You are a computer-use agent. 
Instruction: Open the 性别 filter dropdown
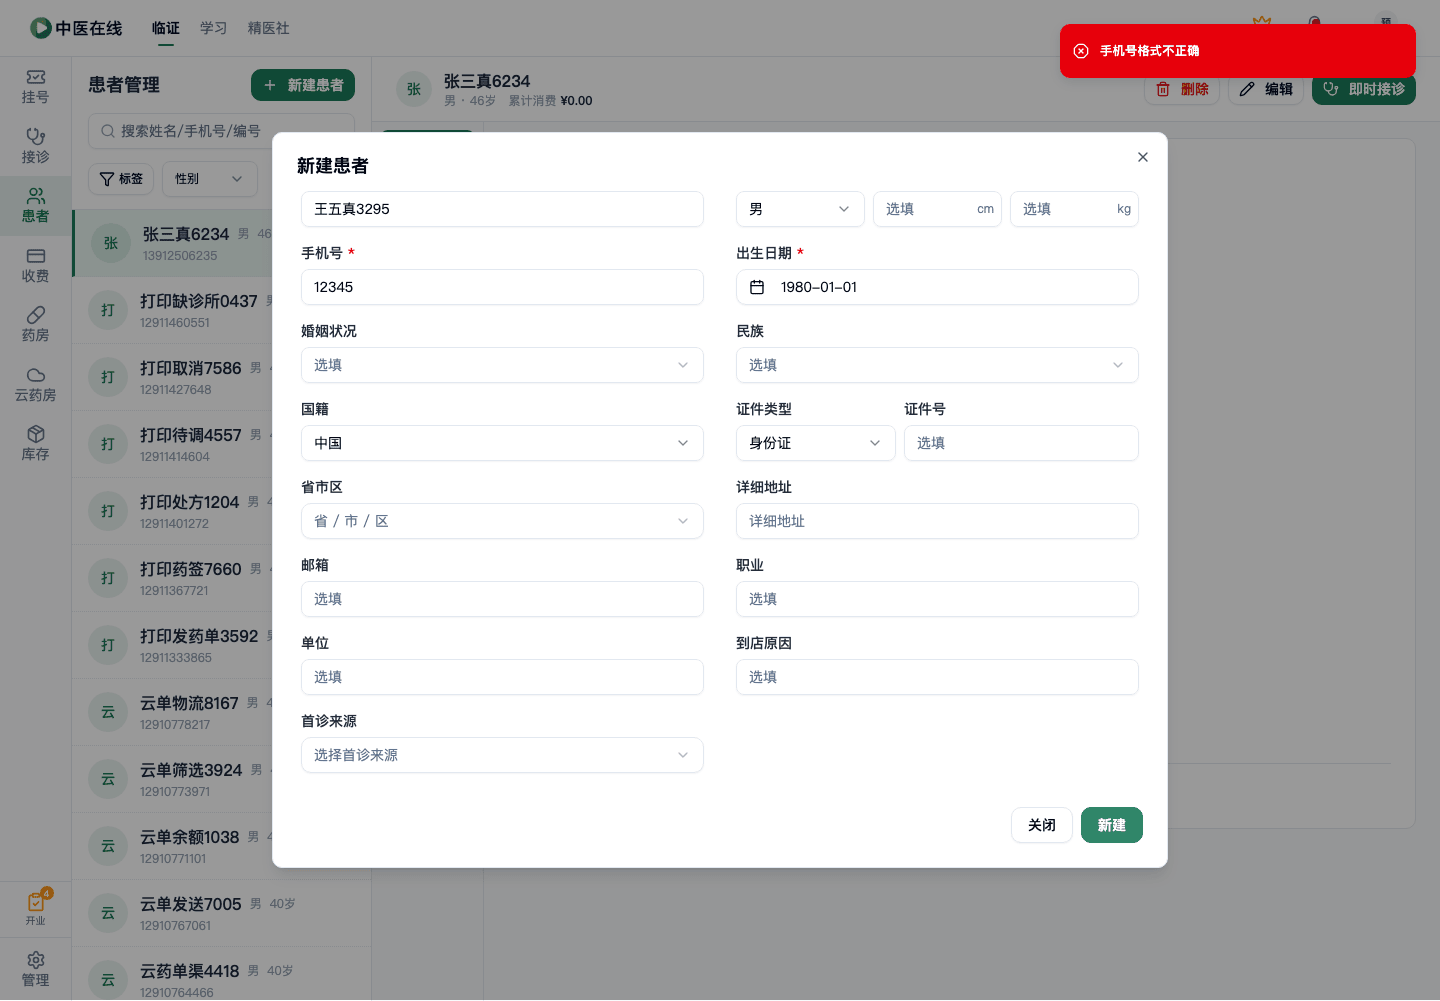(210, 179)
